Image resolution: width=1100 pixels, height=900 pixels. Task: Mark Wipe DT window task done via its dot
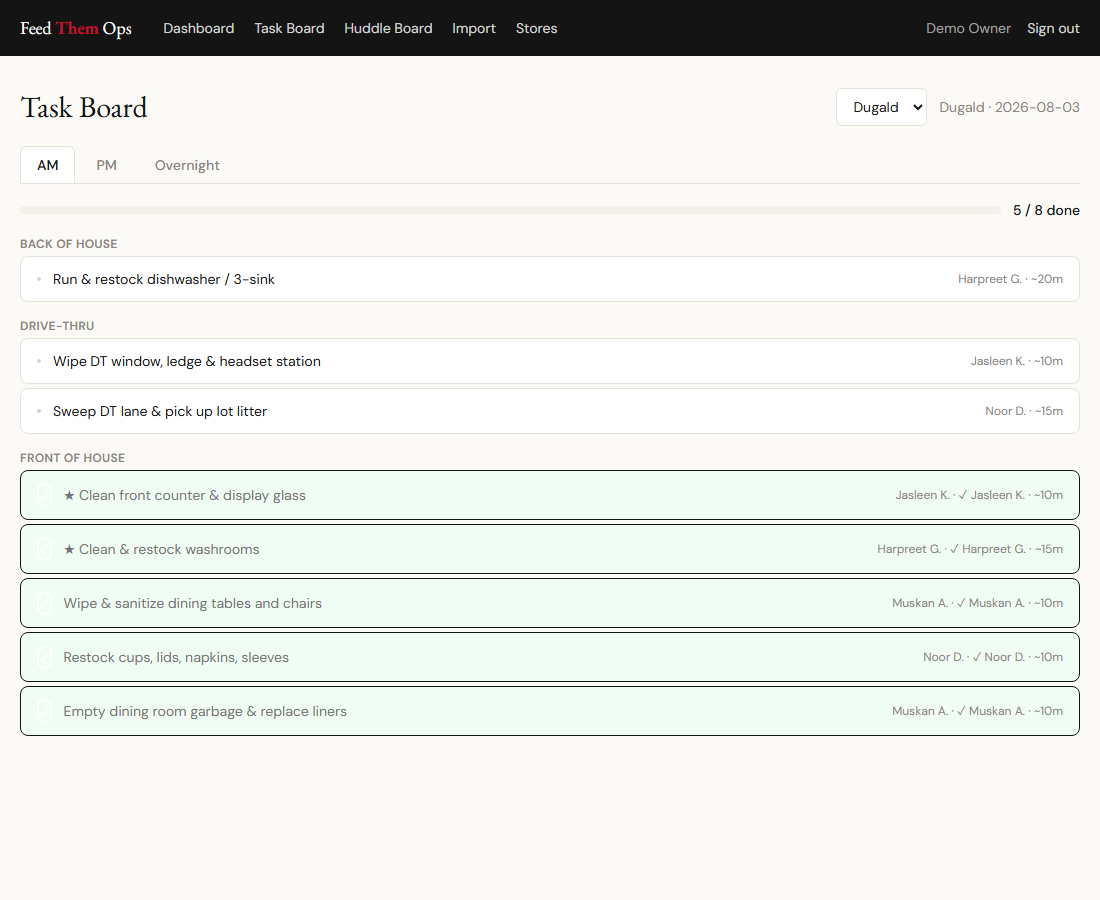pyautogui.click(x=39, y=361)
